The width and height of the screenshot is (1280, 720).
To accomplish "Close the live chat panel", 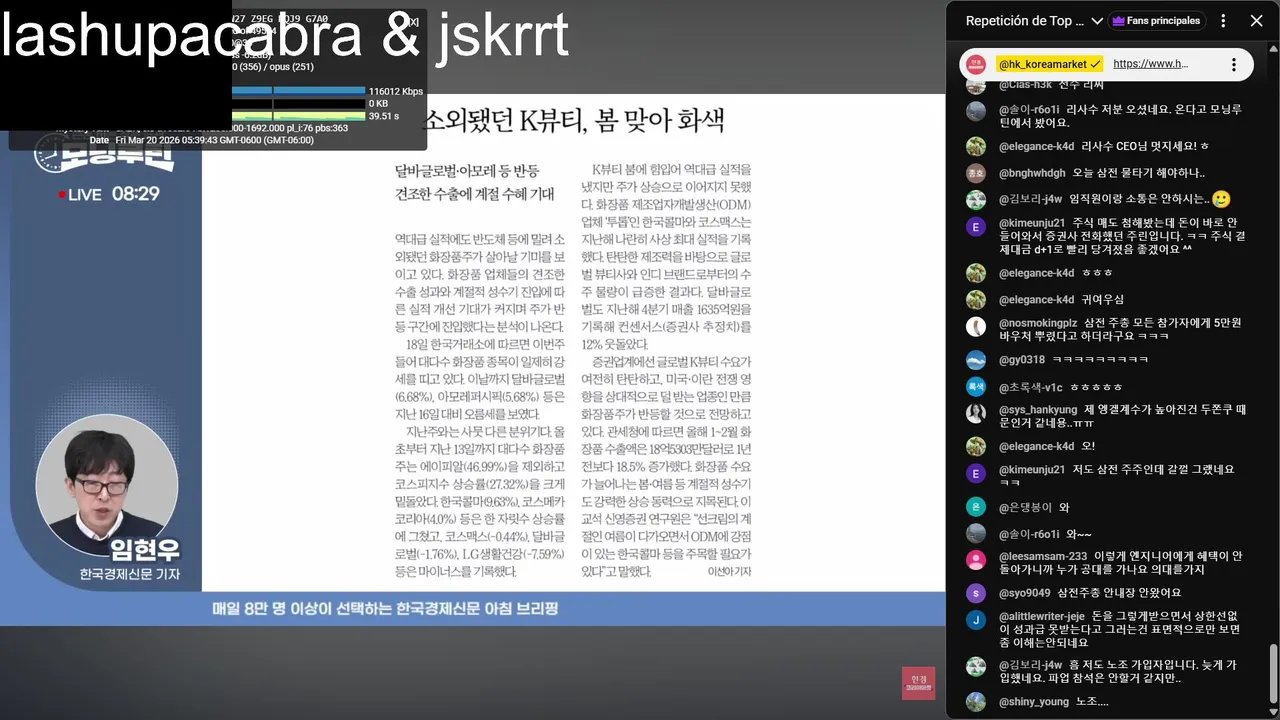I will coord(1256,21).
